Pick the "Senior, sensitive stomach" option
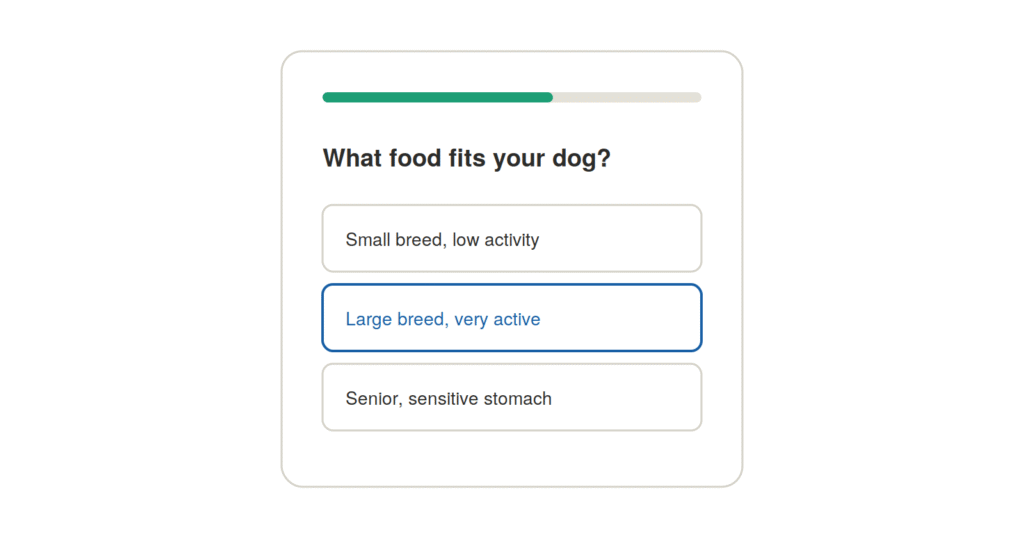The image size is (1024, 538). (511, 397)
